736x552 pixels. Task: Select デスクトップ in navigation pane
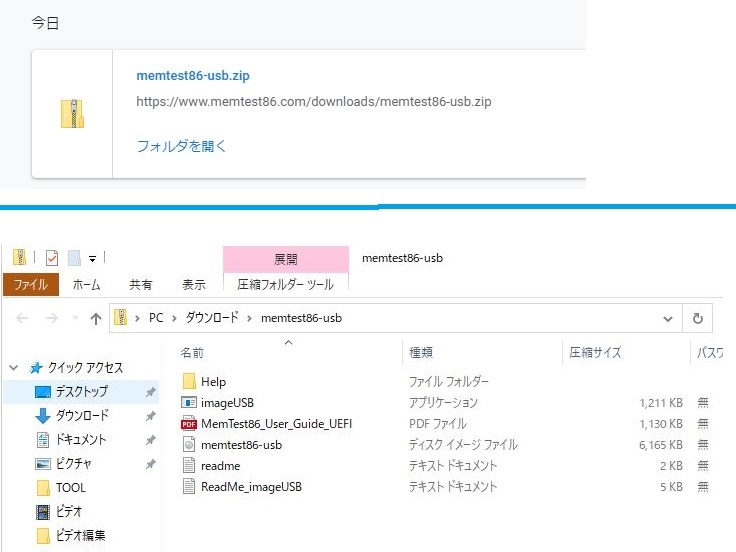[82, 391]
